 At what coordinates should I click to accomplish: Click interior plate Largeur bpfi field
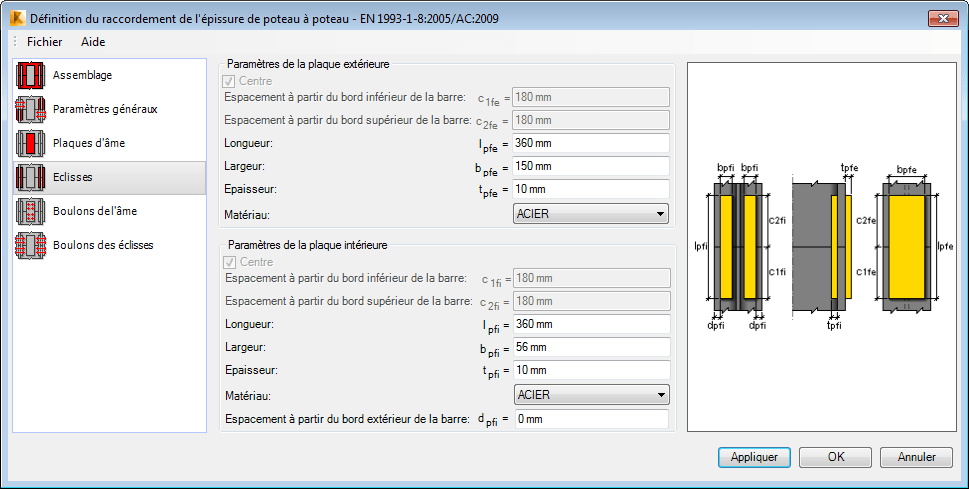(592, 347)
